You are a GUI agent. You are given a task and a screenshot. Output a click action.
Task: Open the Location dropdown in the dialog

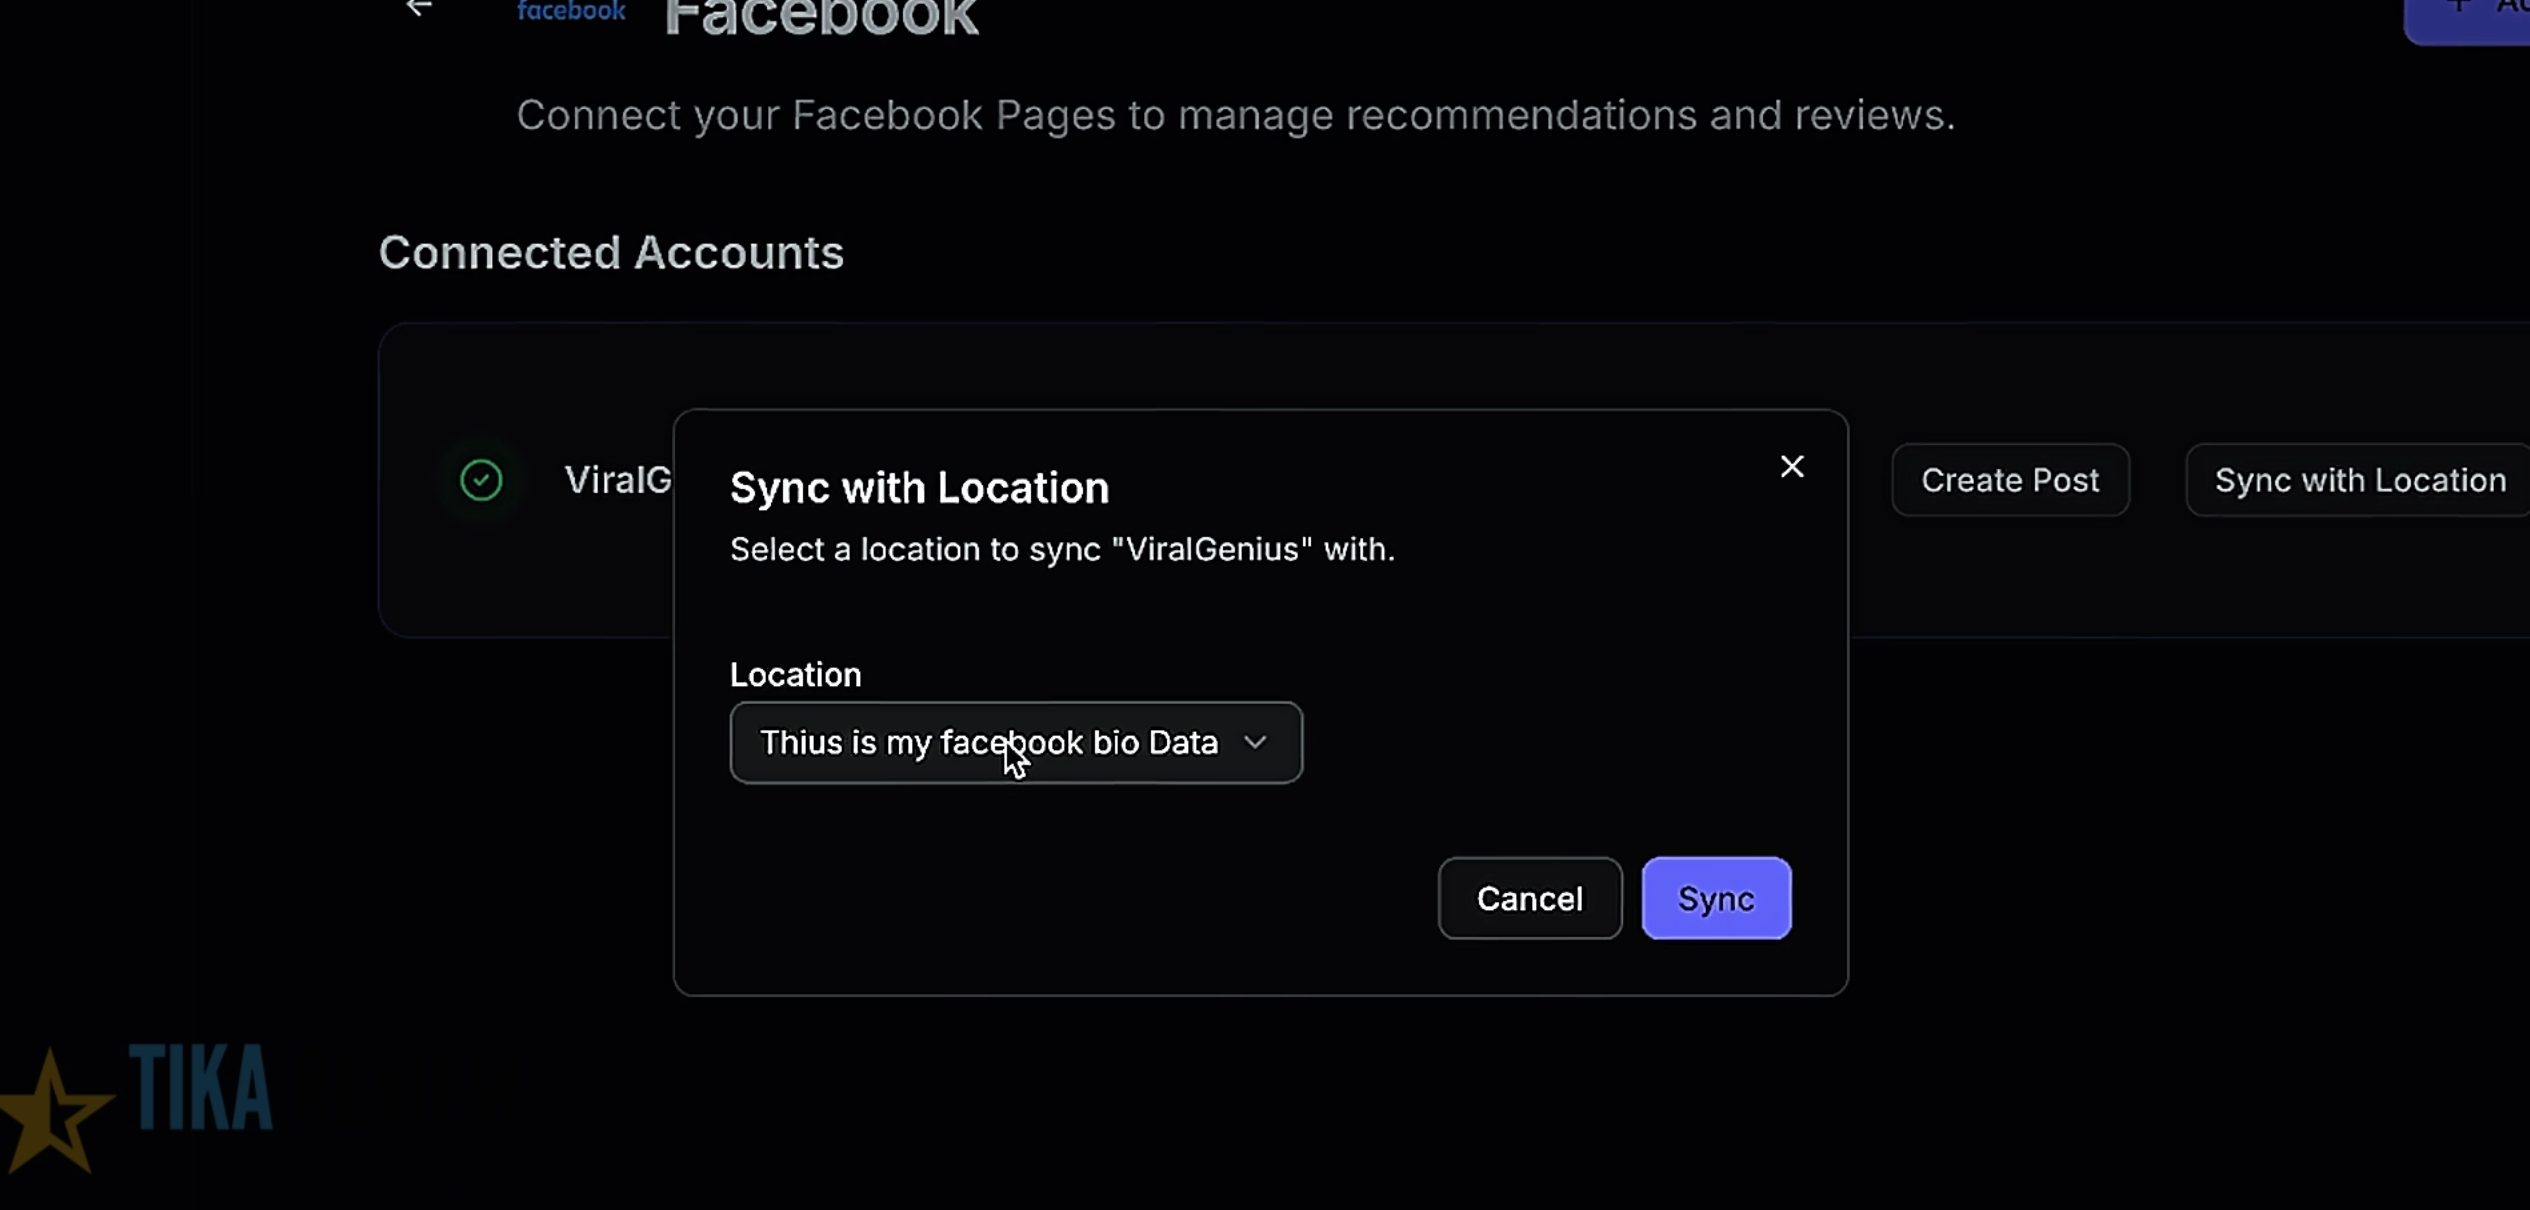pyautogui.click(x=1015, y=742)
